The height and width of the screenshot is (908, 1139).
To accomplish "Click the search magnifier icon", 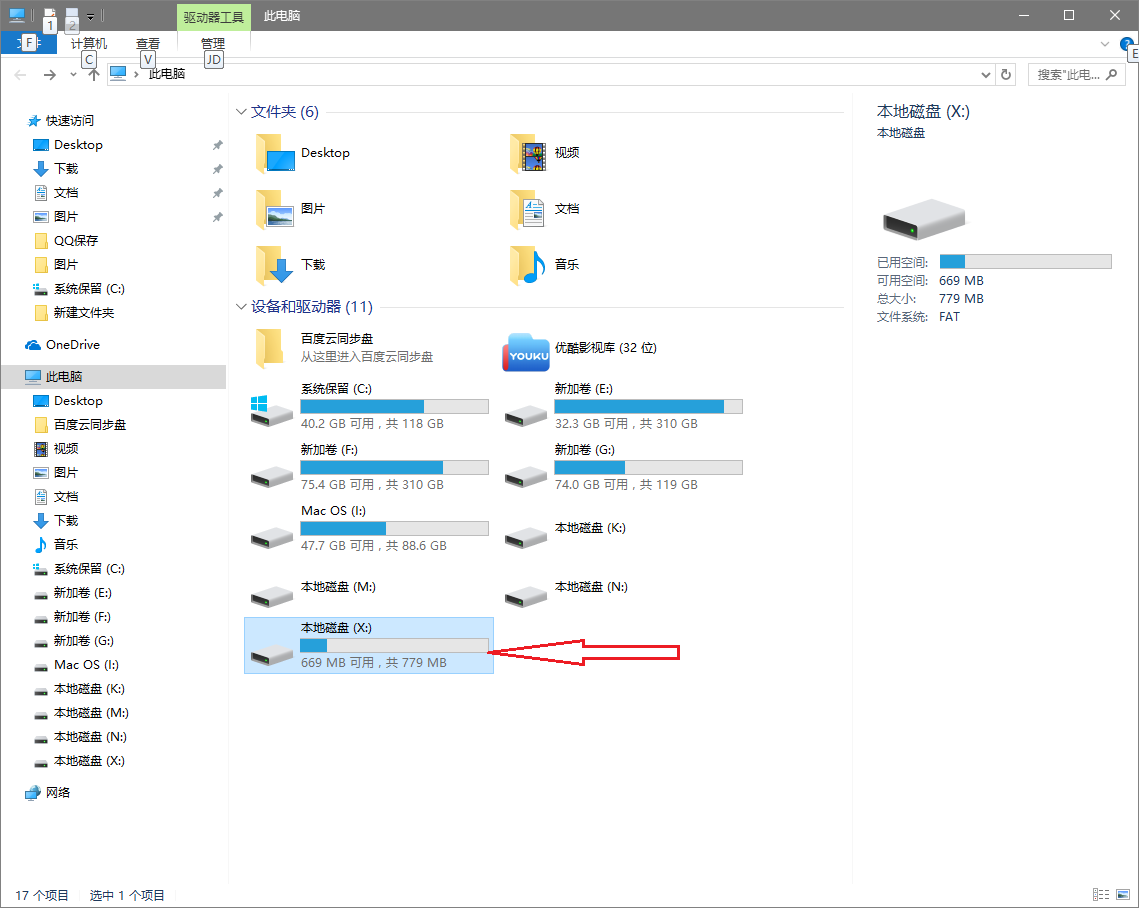I will (1111, 74).
